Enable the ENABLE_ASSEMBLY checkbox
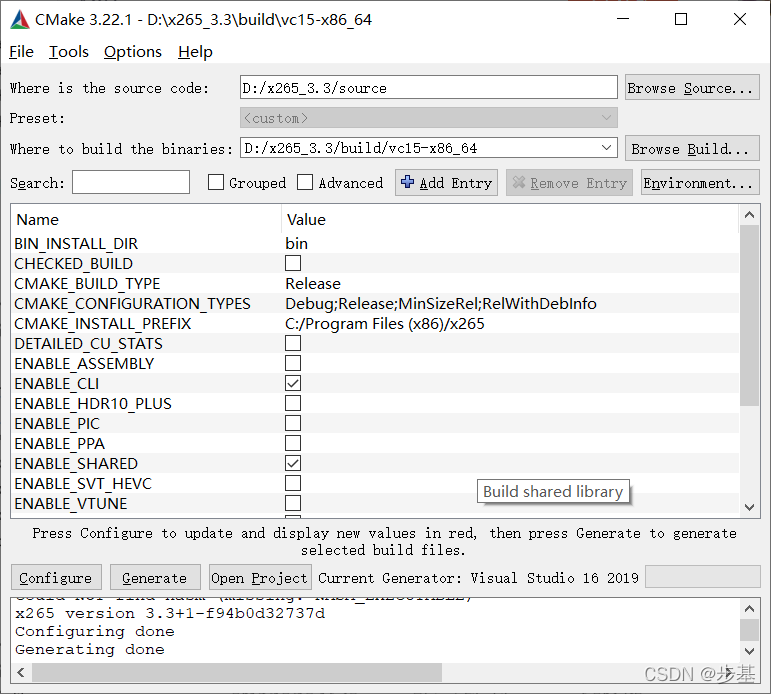This screenshot has height=694, width=771. click(293, 363)
